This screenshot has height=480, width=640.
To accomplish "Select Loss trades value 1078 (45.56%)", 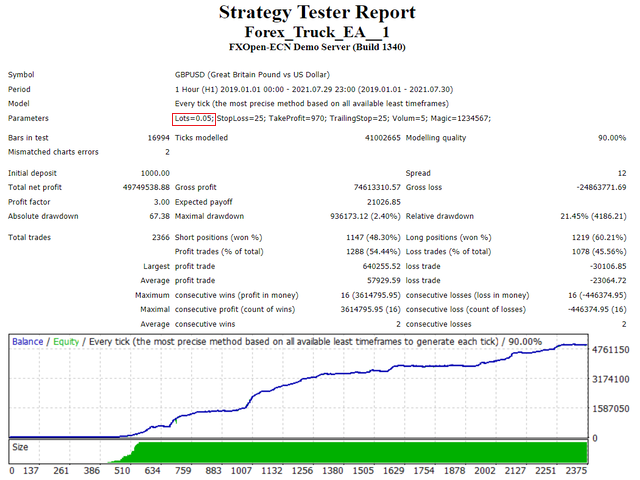I will (599, 252).
